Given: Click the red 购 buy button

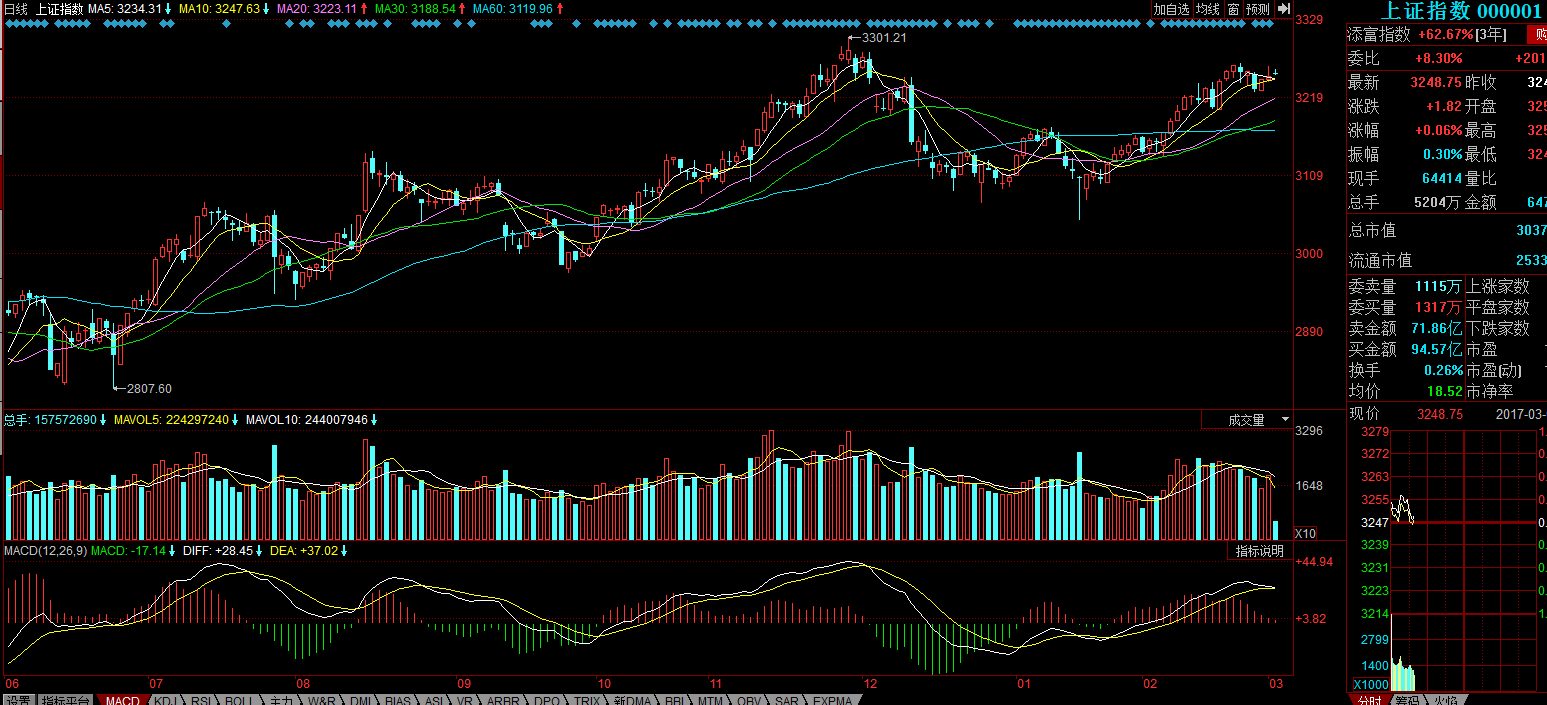Looking at the screenshot, I should click(x=1536, y=34).
